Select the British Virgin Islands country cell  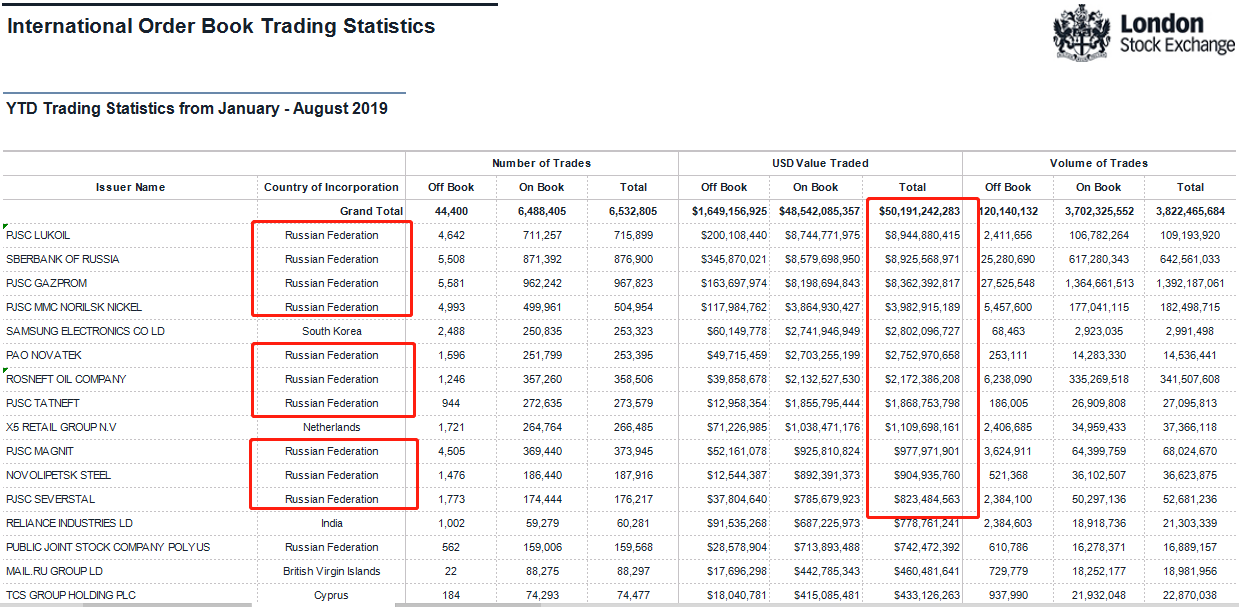click(x=331, y=571)
